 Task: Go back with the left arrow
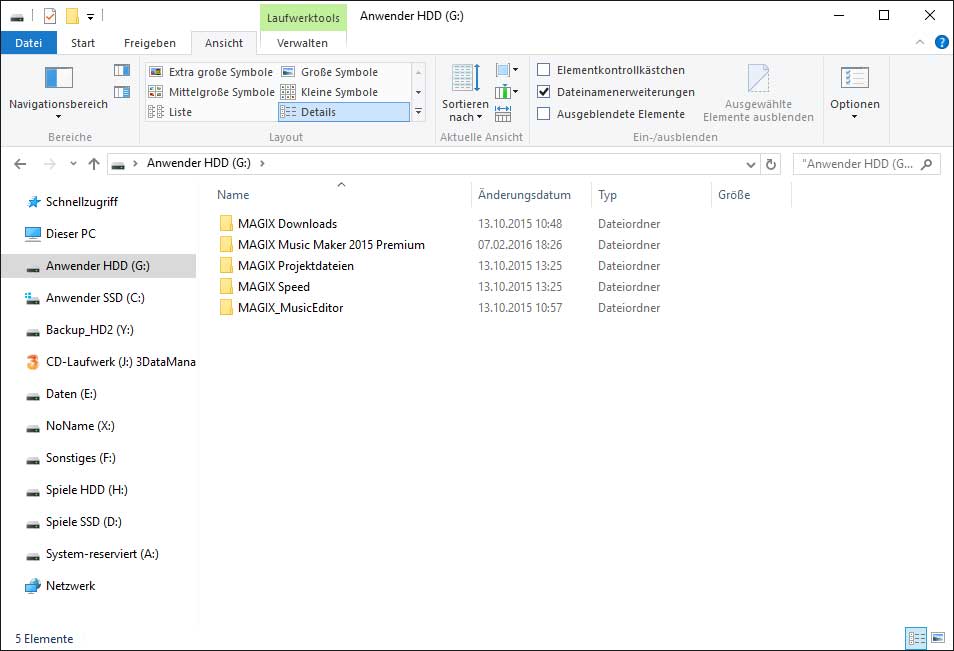click(20, 164)
